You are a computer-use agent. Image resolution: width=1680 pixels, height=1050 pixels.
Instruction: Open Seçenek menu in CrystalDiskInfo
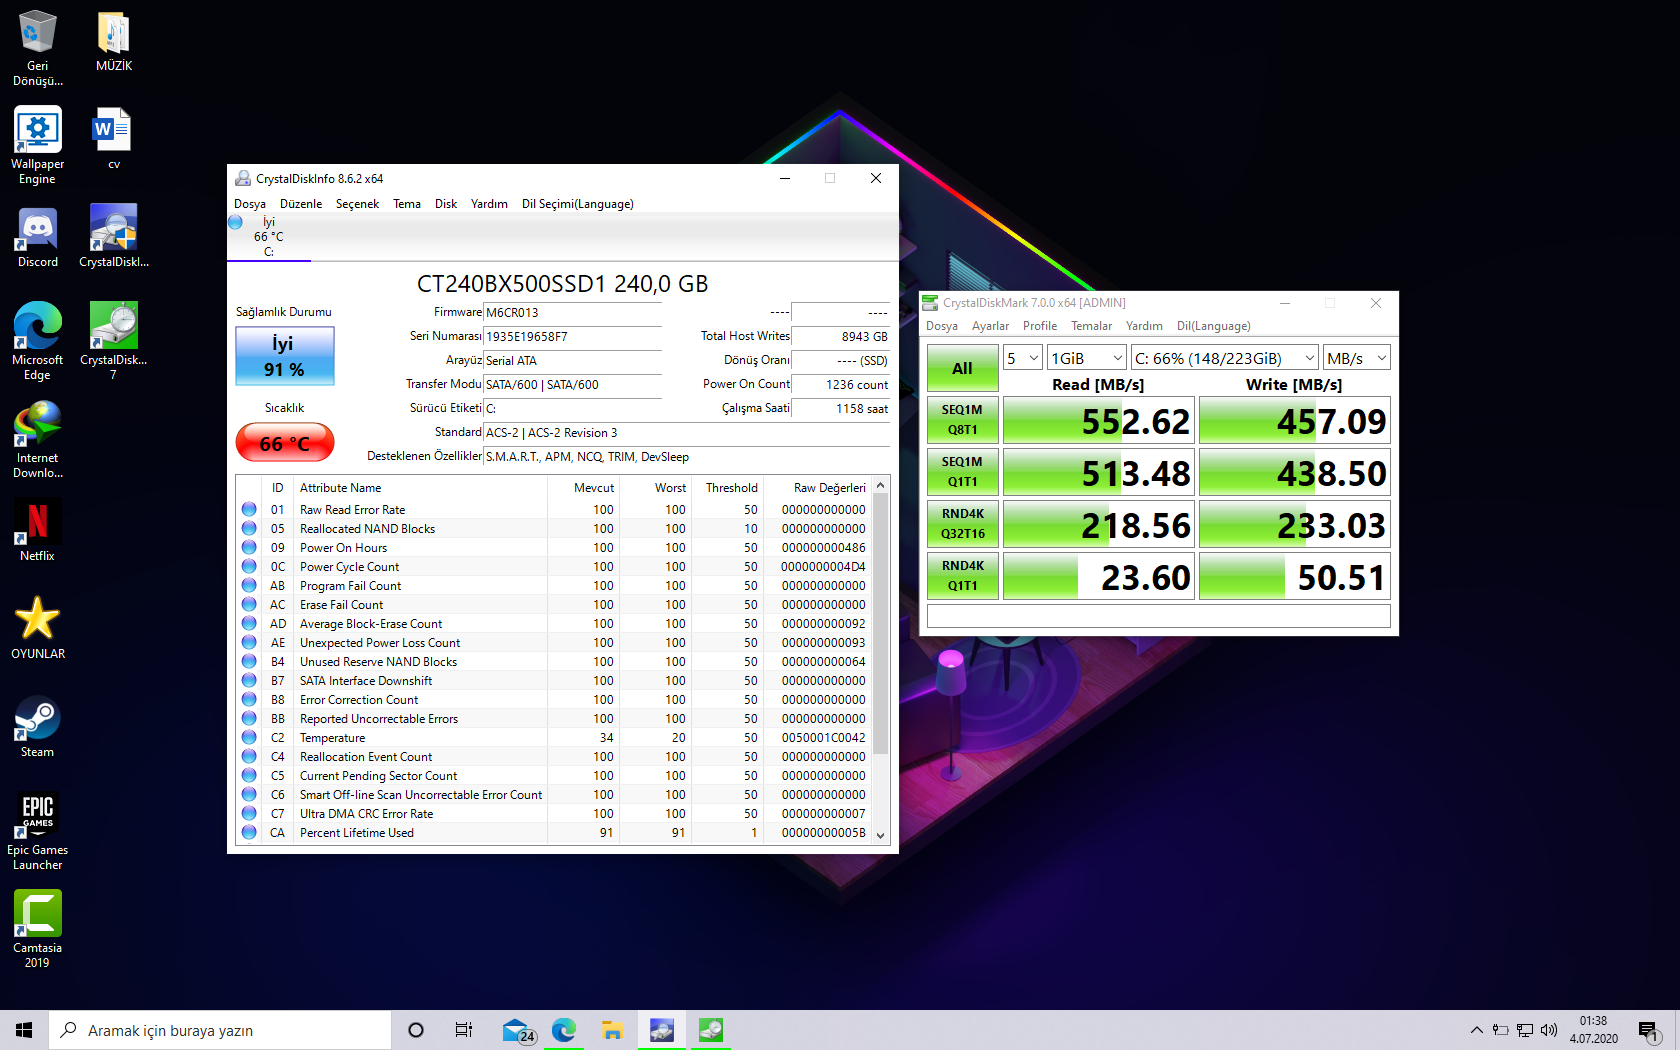(x=357, y=204)
